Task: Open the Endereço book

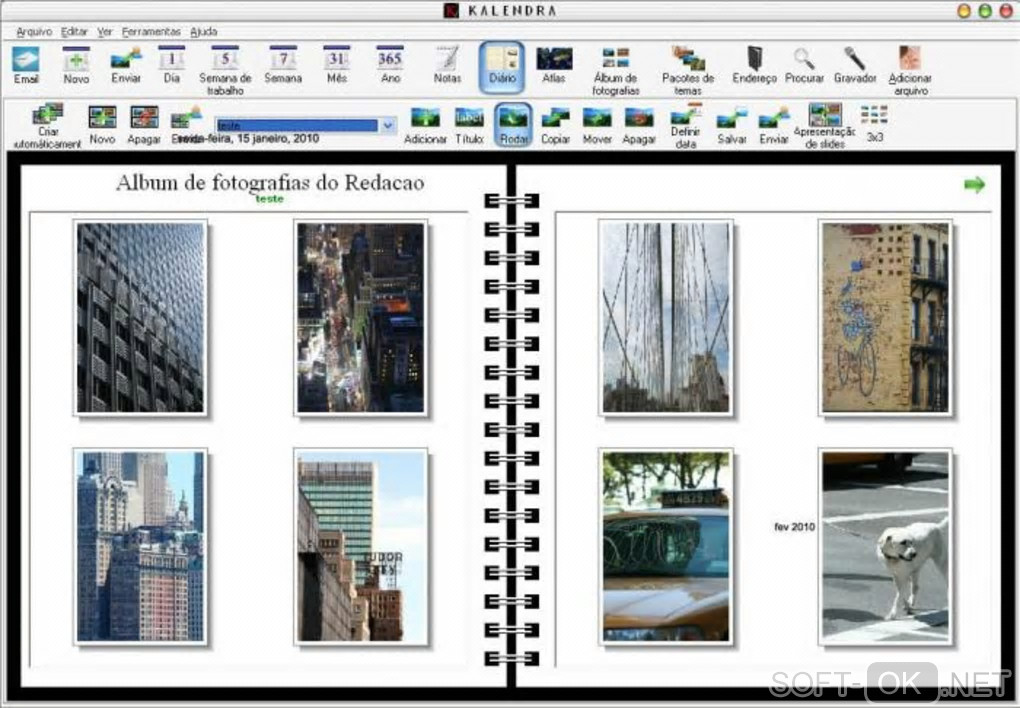Action: click(754, 65)
